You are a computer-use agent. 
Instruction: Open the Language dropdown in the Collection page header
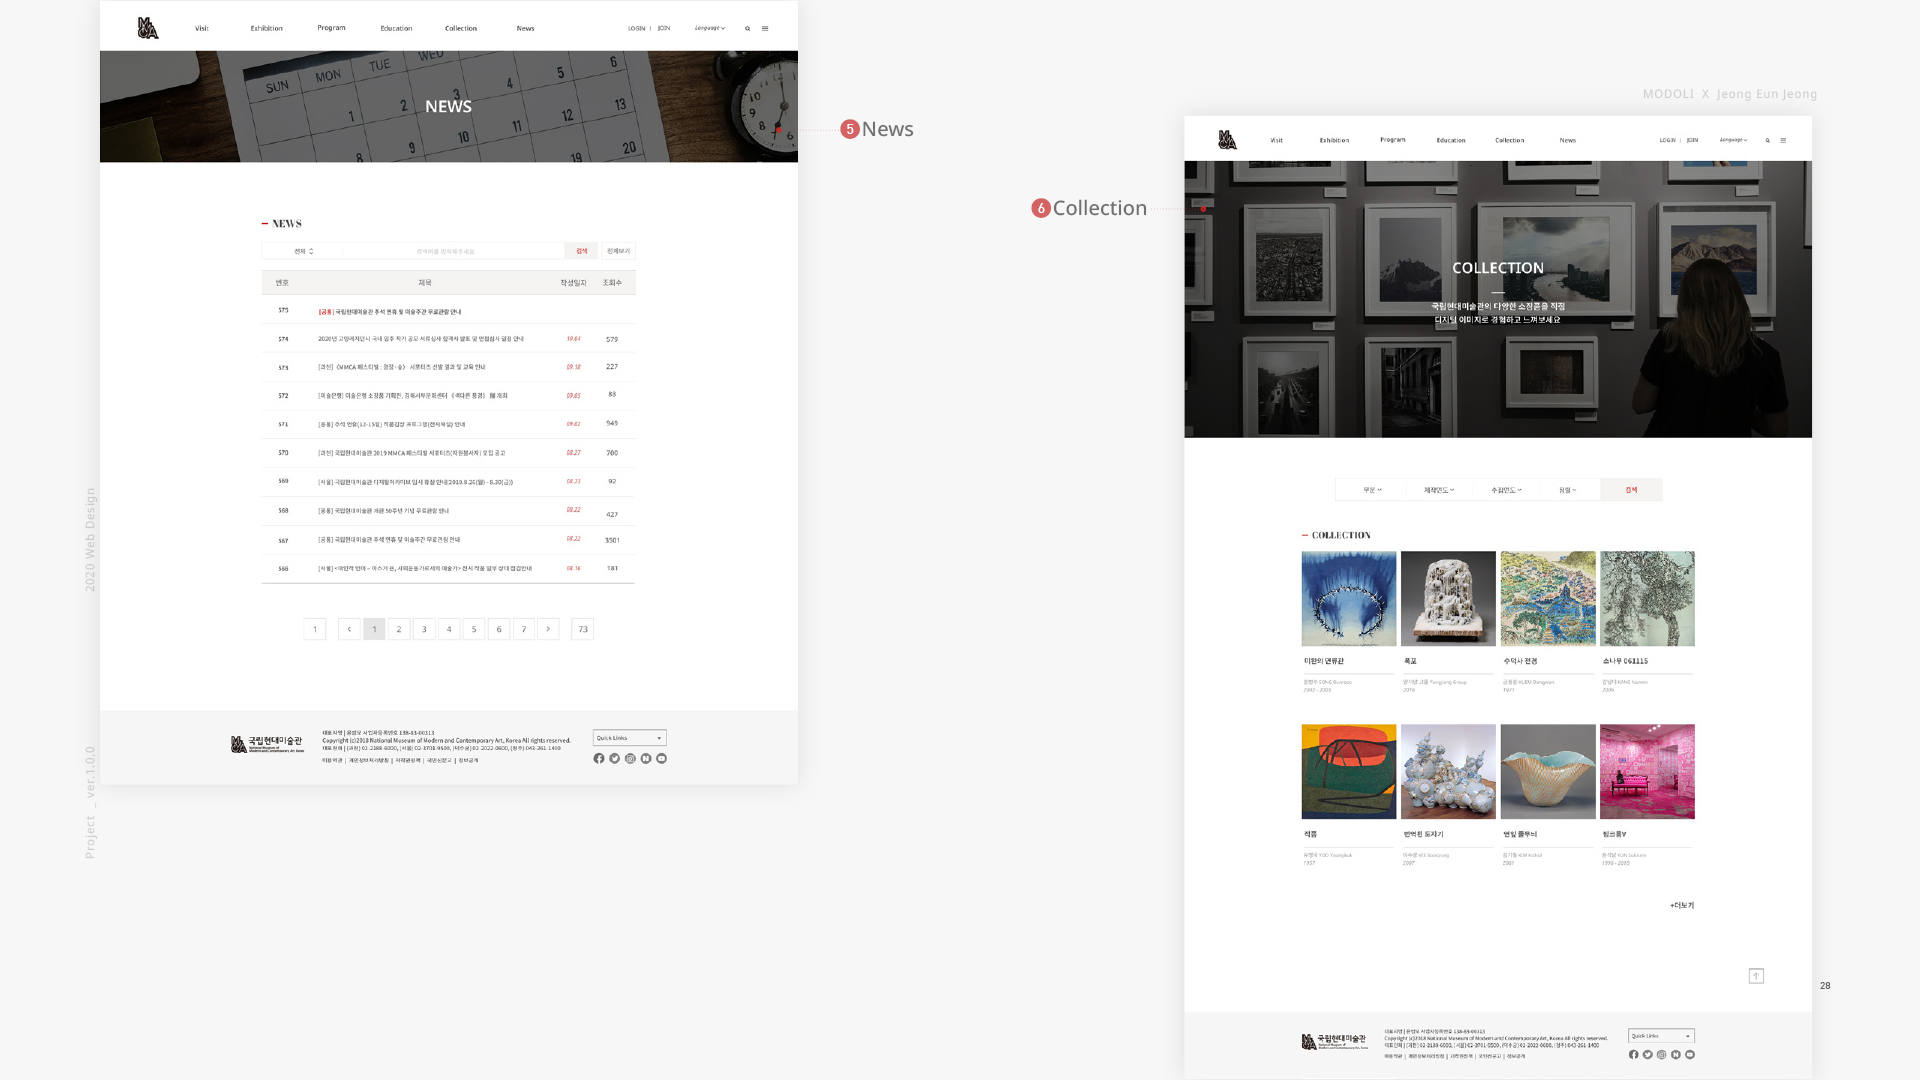[1733, 140]
